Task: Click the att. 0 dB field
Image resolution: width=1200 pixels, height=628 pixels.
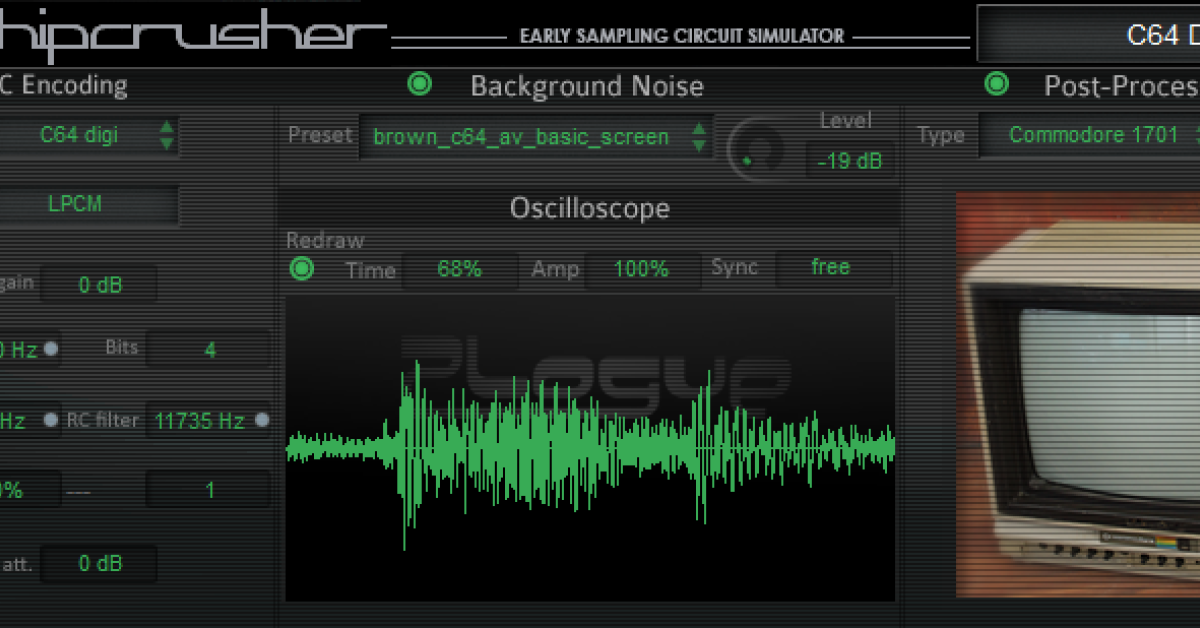Action: [99, 564]
